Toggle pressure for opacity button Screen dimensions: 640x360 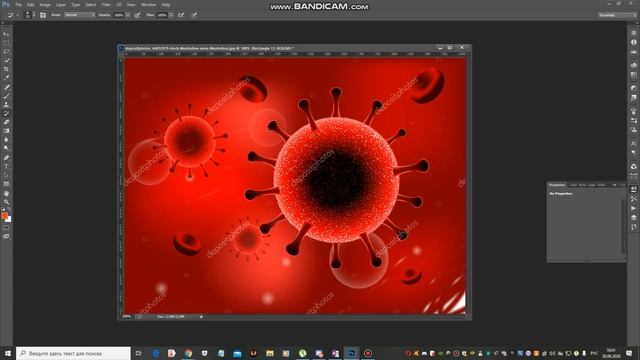[138, 15]
